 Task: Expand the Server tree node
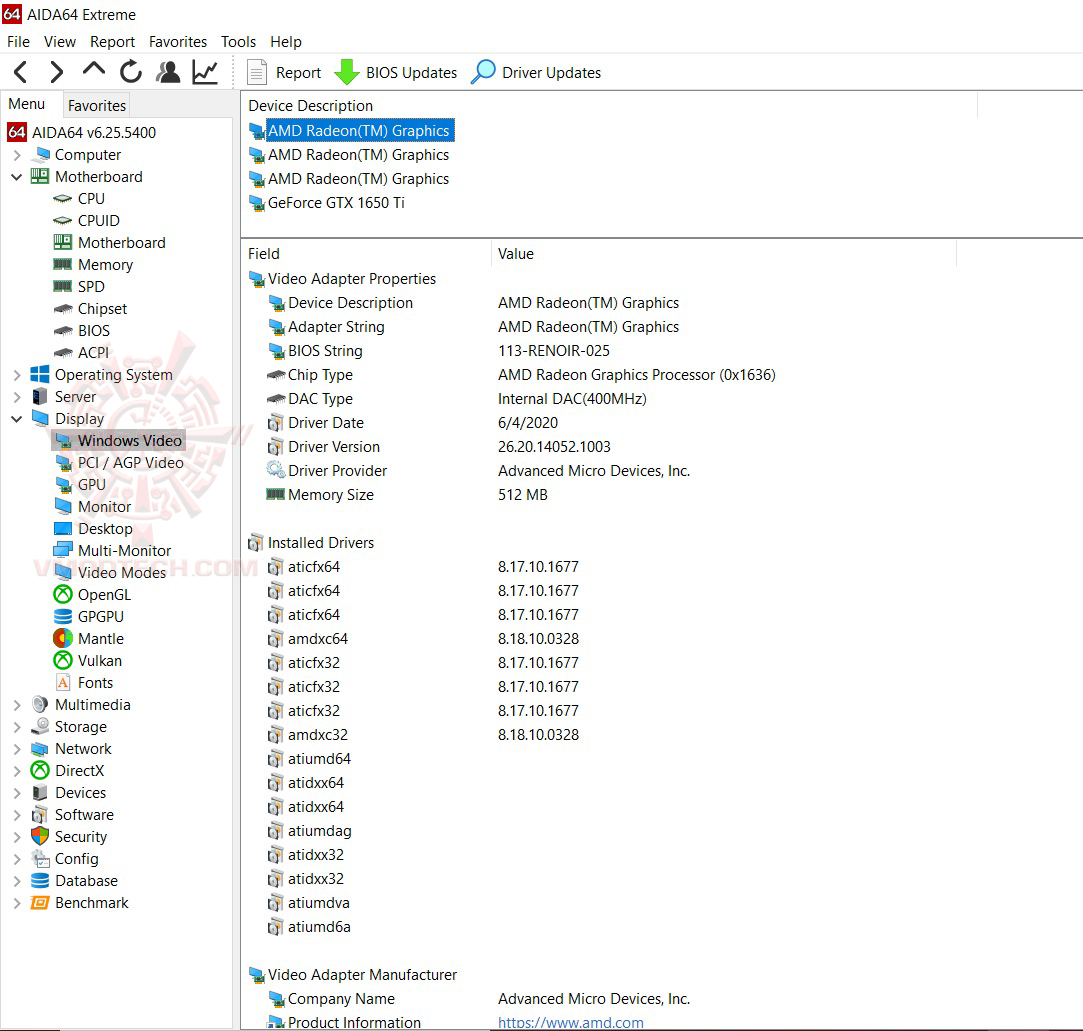(17, 397)
